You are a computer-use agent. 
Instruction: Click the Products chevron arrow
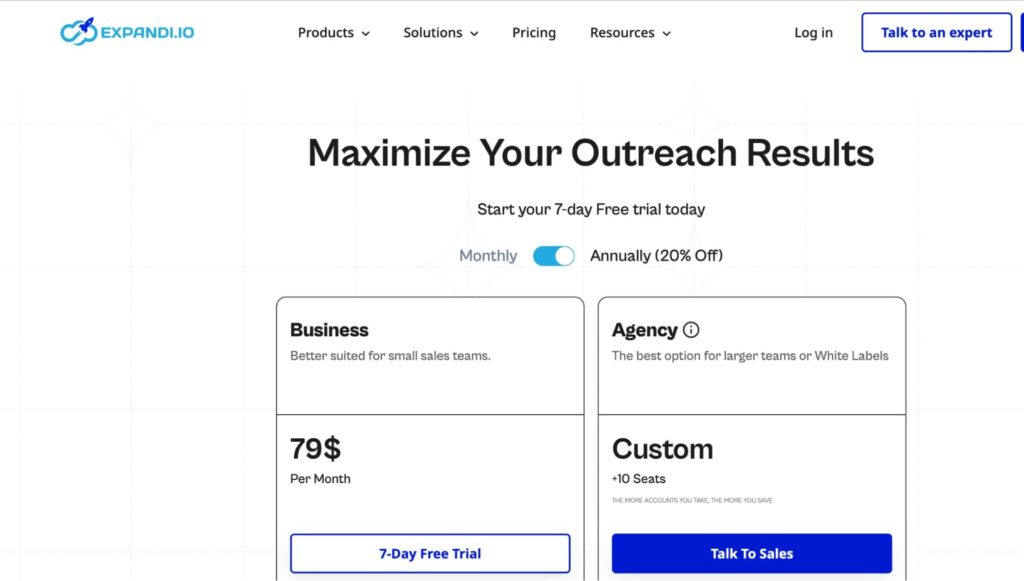(x=365, y=34)
